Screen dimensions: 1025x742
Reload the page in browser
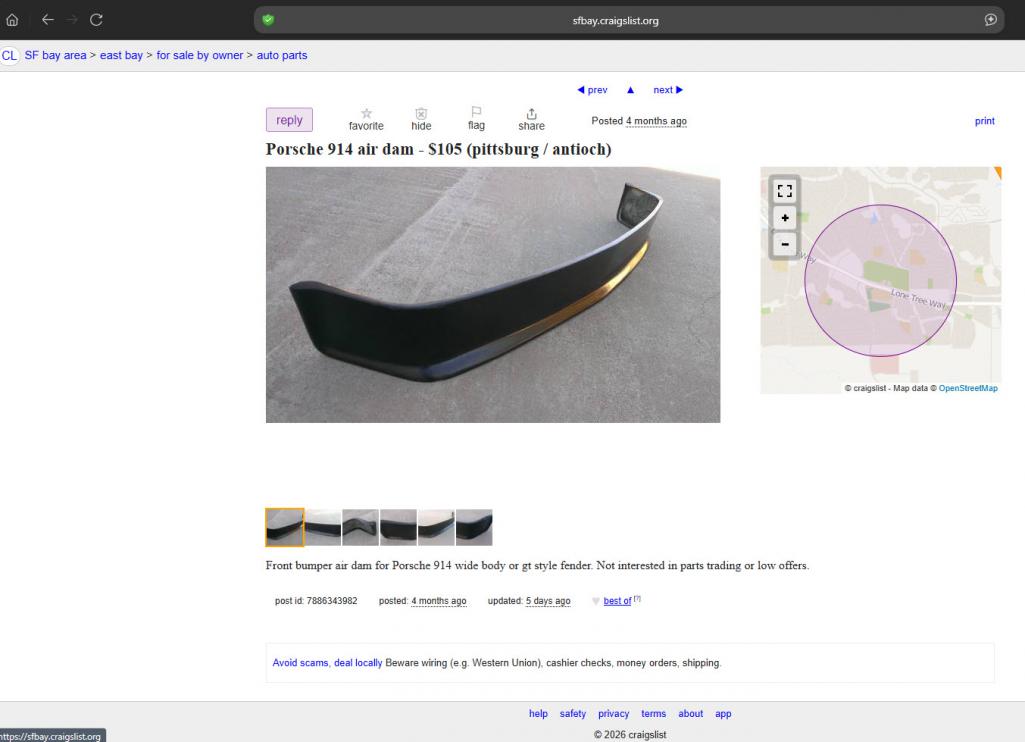pyautogui.click(x=96, y=20)
